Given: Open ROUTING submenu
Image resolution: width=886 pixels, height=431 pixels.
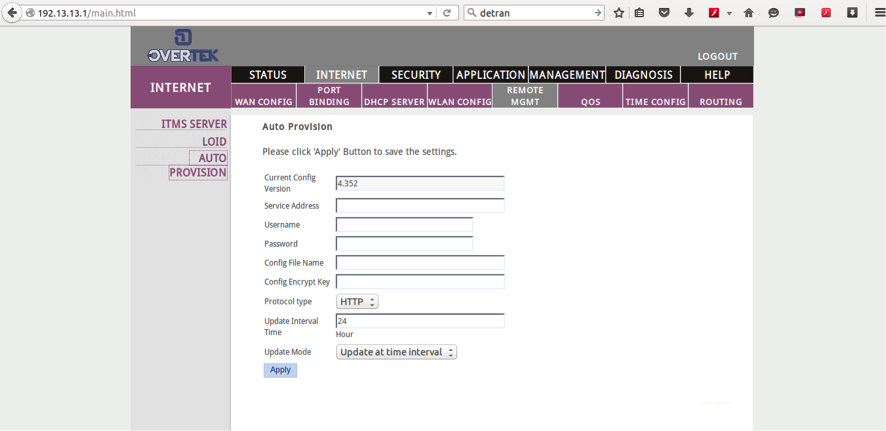Looking at the screenshot, I should tap(721, 96).
